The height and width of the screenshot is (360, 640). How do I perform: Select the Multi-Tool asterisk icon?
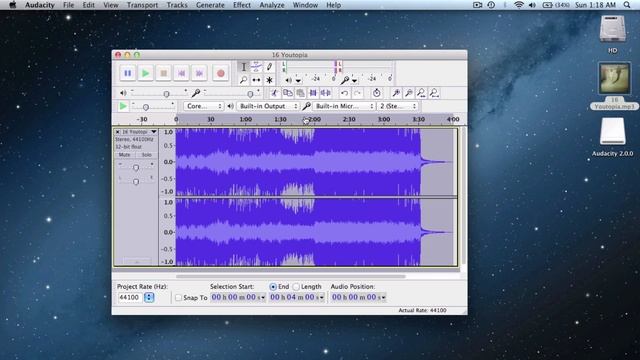tap(269, 80)
